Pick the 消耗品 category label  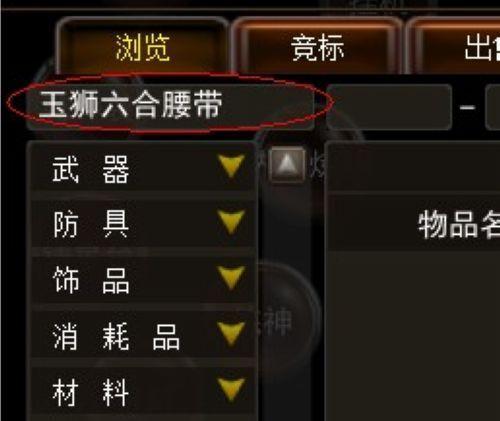116,336
